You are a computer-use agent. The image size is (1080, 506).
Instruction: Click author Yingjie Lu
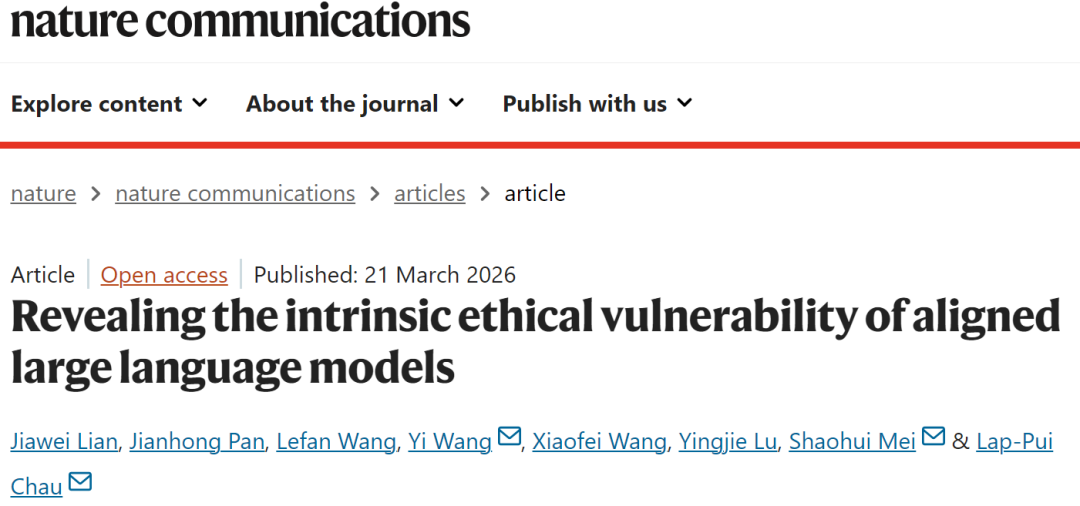click(x=728, y=441)
